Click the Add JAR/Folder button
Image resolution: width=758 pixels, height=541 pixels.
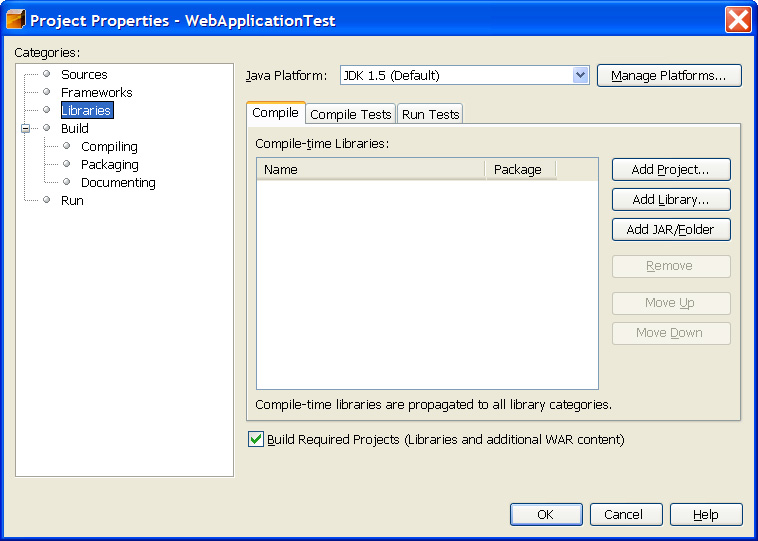(x=670, y=230)
